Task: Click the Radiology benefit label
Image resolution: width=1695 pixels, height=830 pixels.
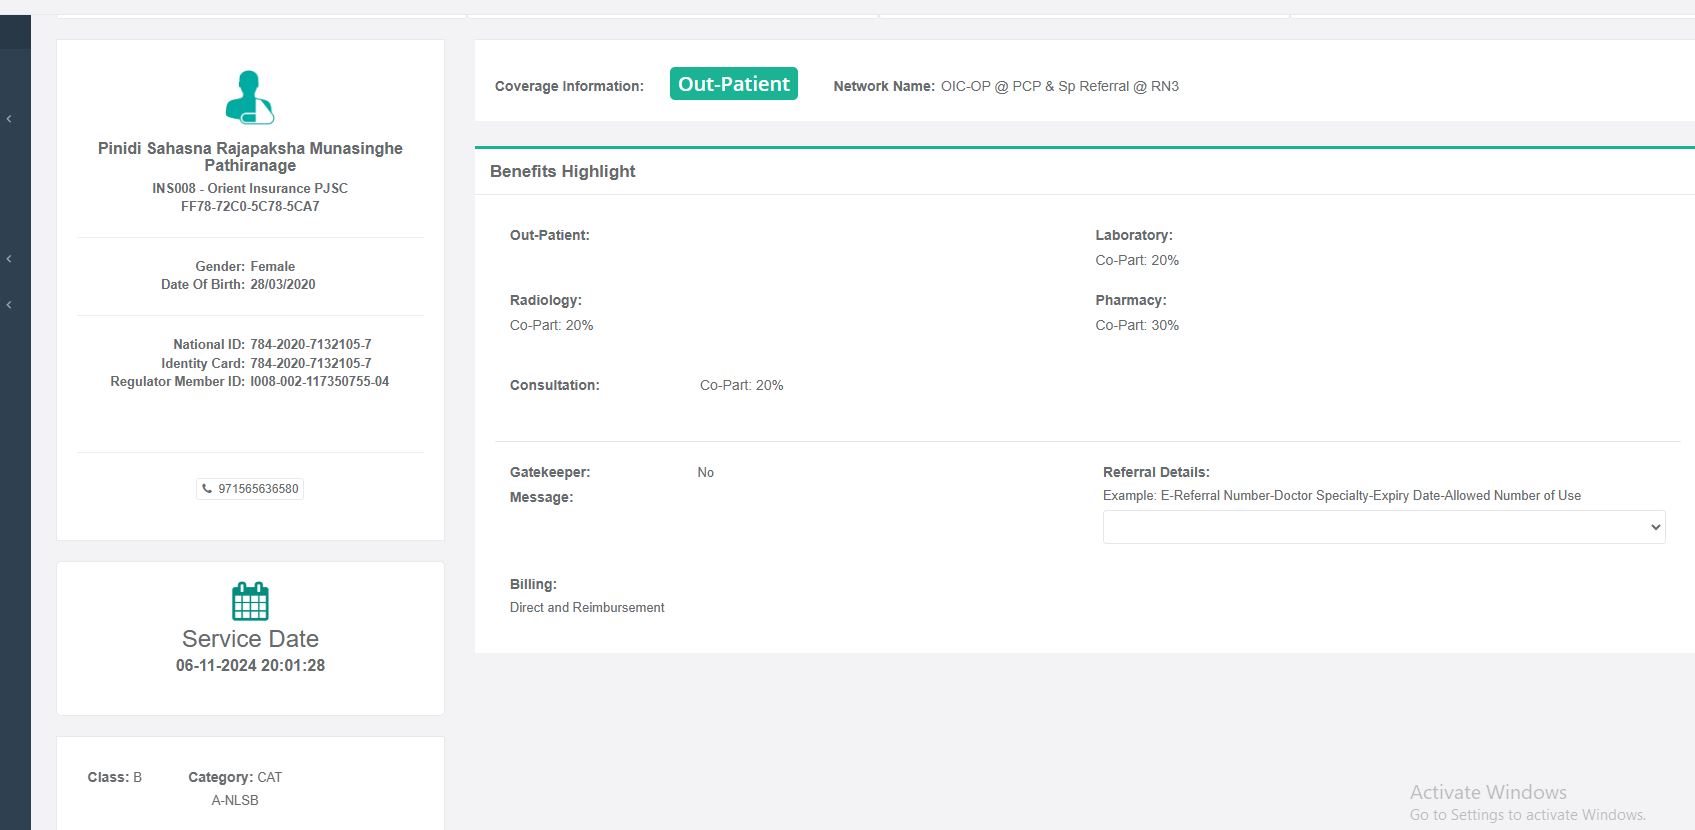Action: click(545, 300)
